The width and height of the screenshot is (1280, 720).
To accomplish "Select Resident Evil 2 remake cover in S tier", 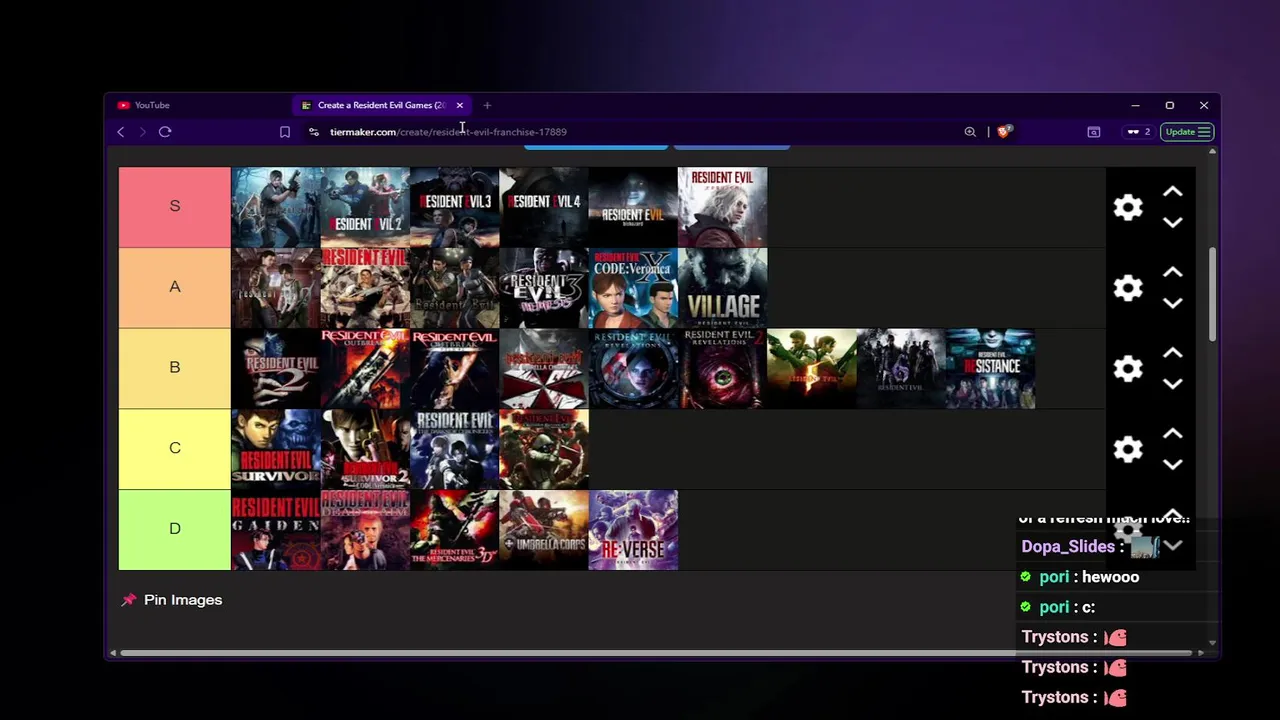I will 365,207.
